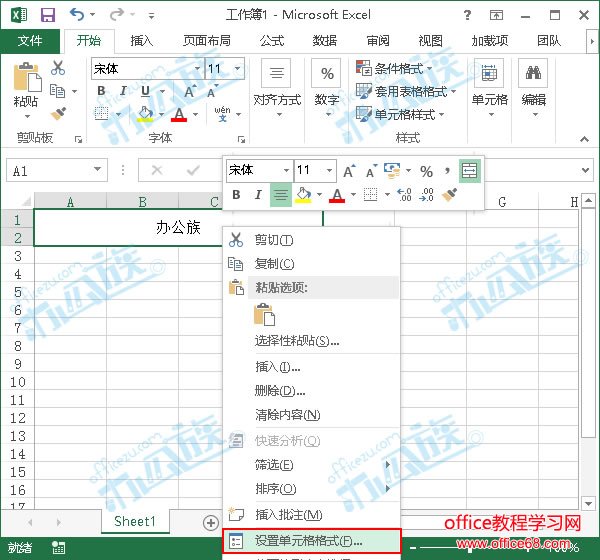Toggle Italic in the mini toolbar

[258, 194]
